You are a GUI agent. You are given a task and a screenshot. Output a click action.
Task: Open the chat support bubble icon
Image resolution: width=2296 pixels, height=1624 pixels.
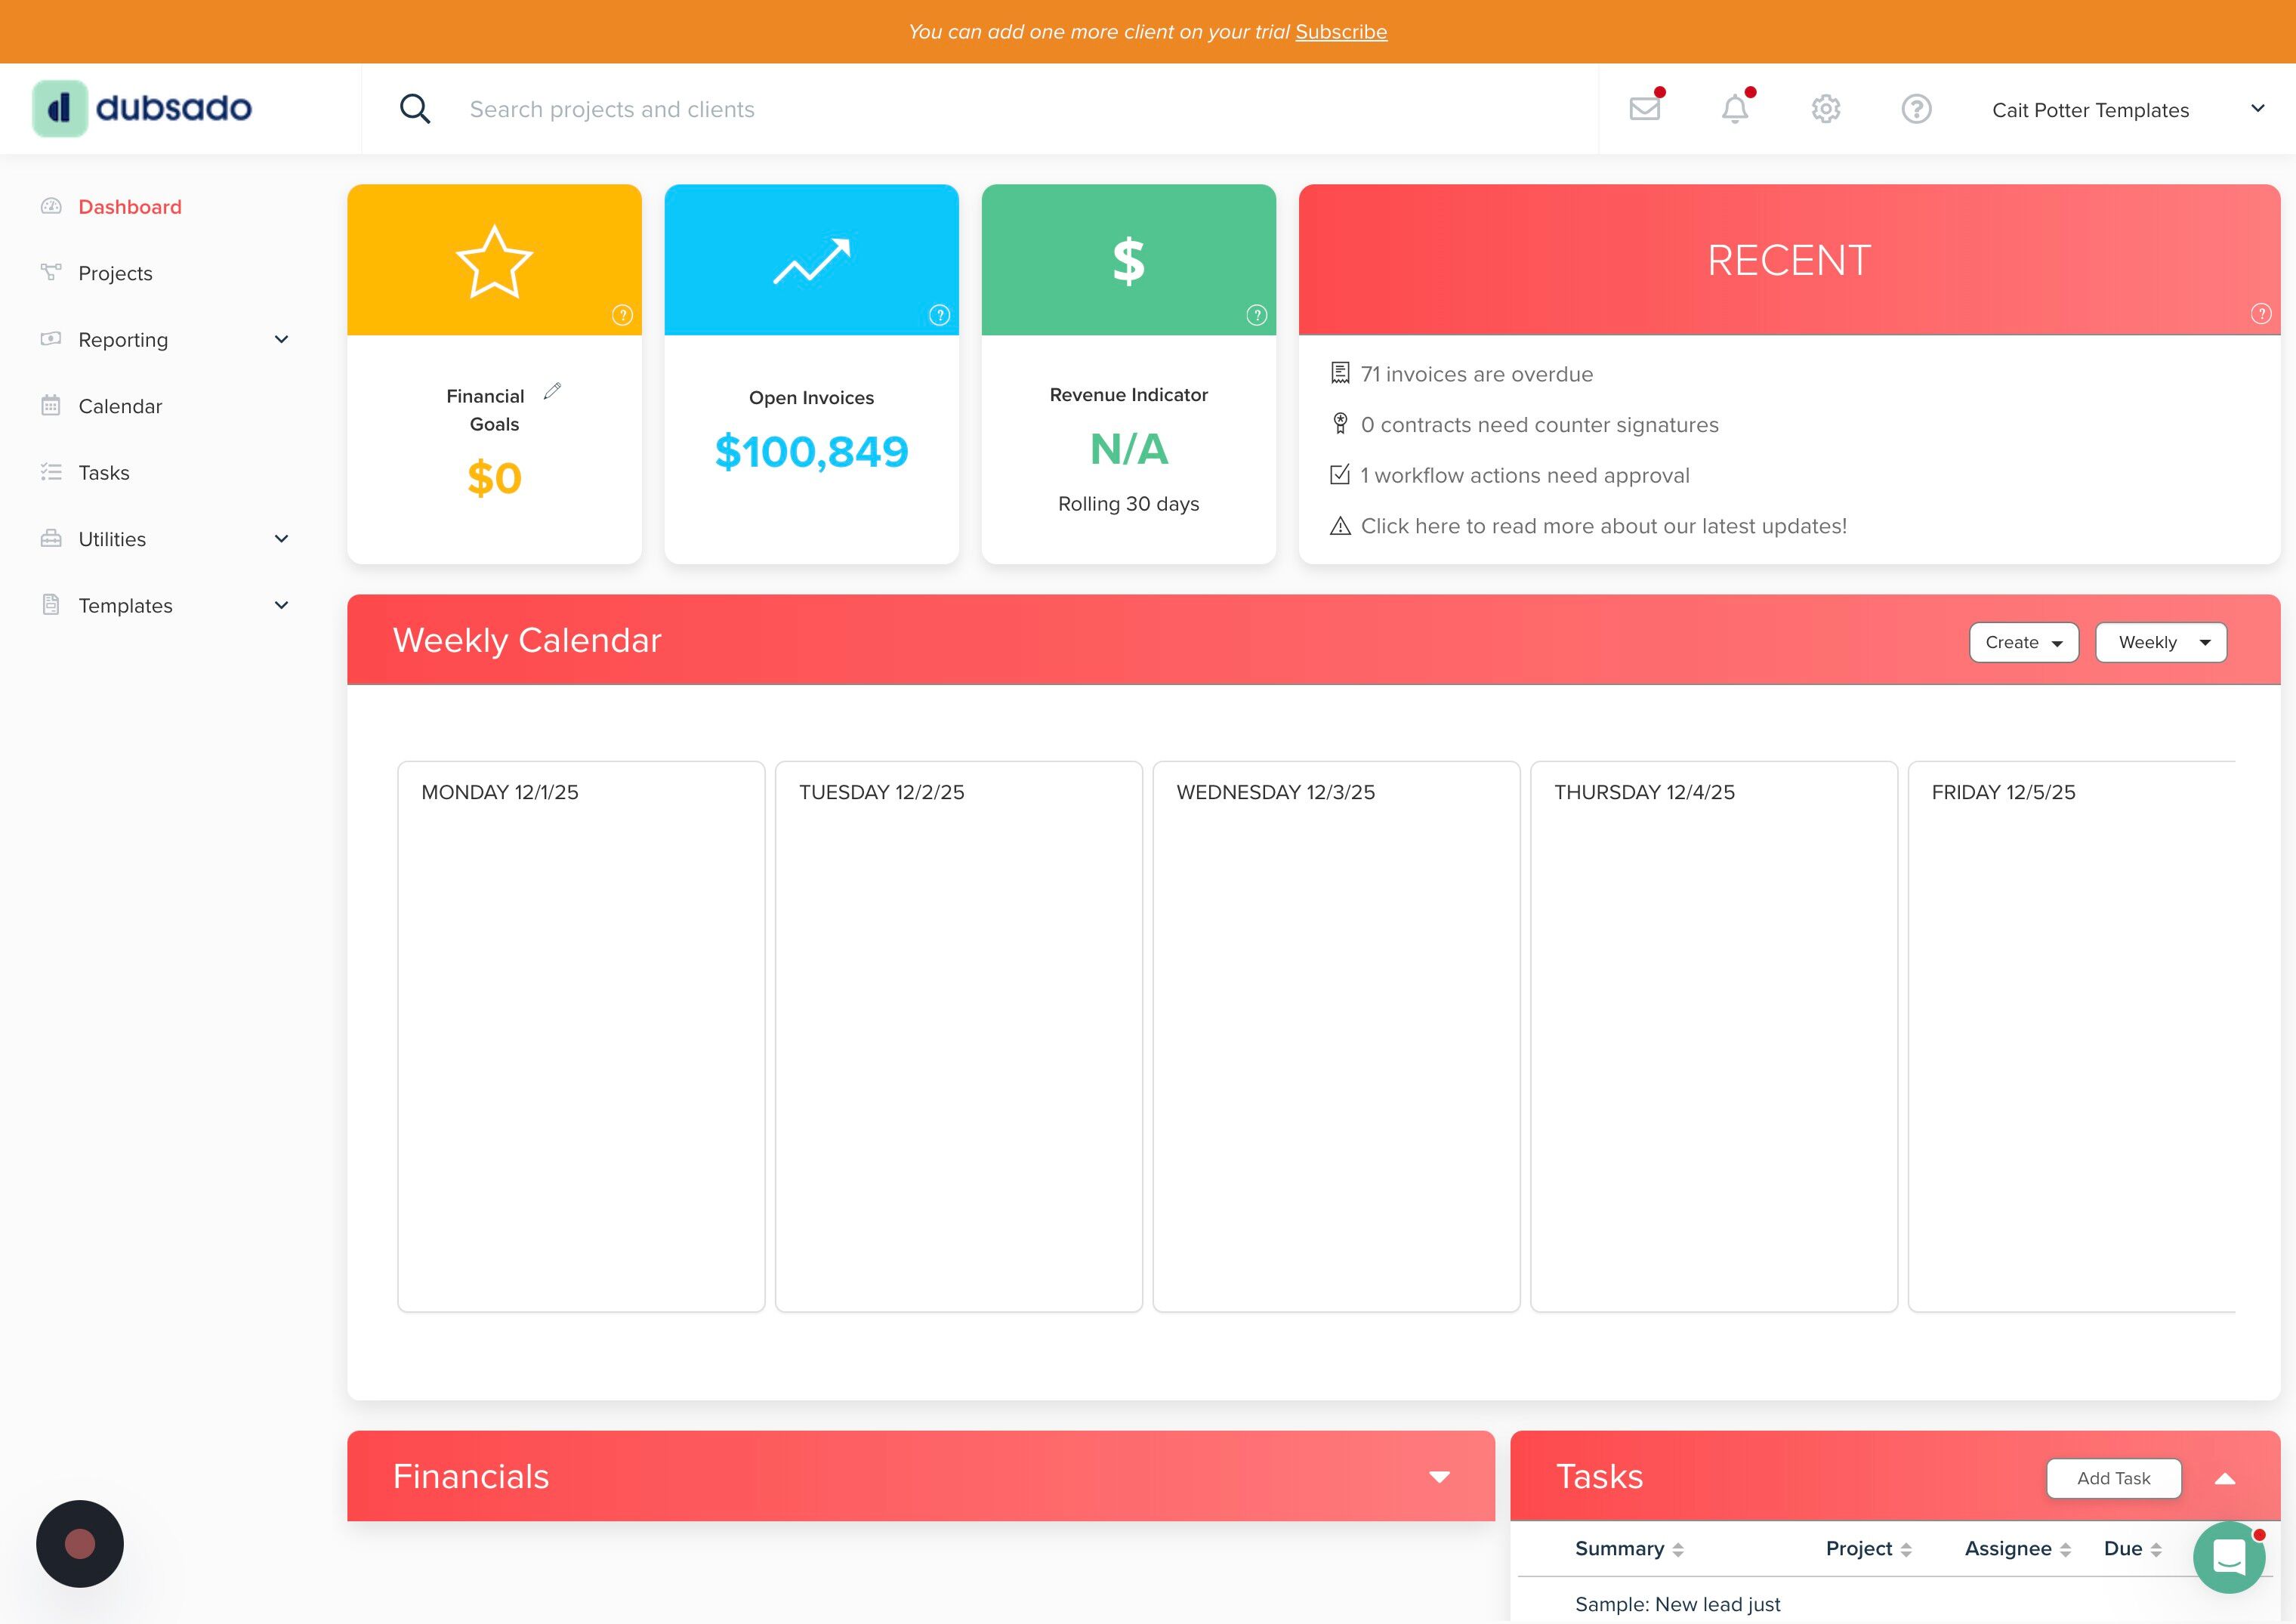(x=2228, y=1557)
